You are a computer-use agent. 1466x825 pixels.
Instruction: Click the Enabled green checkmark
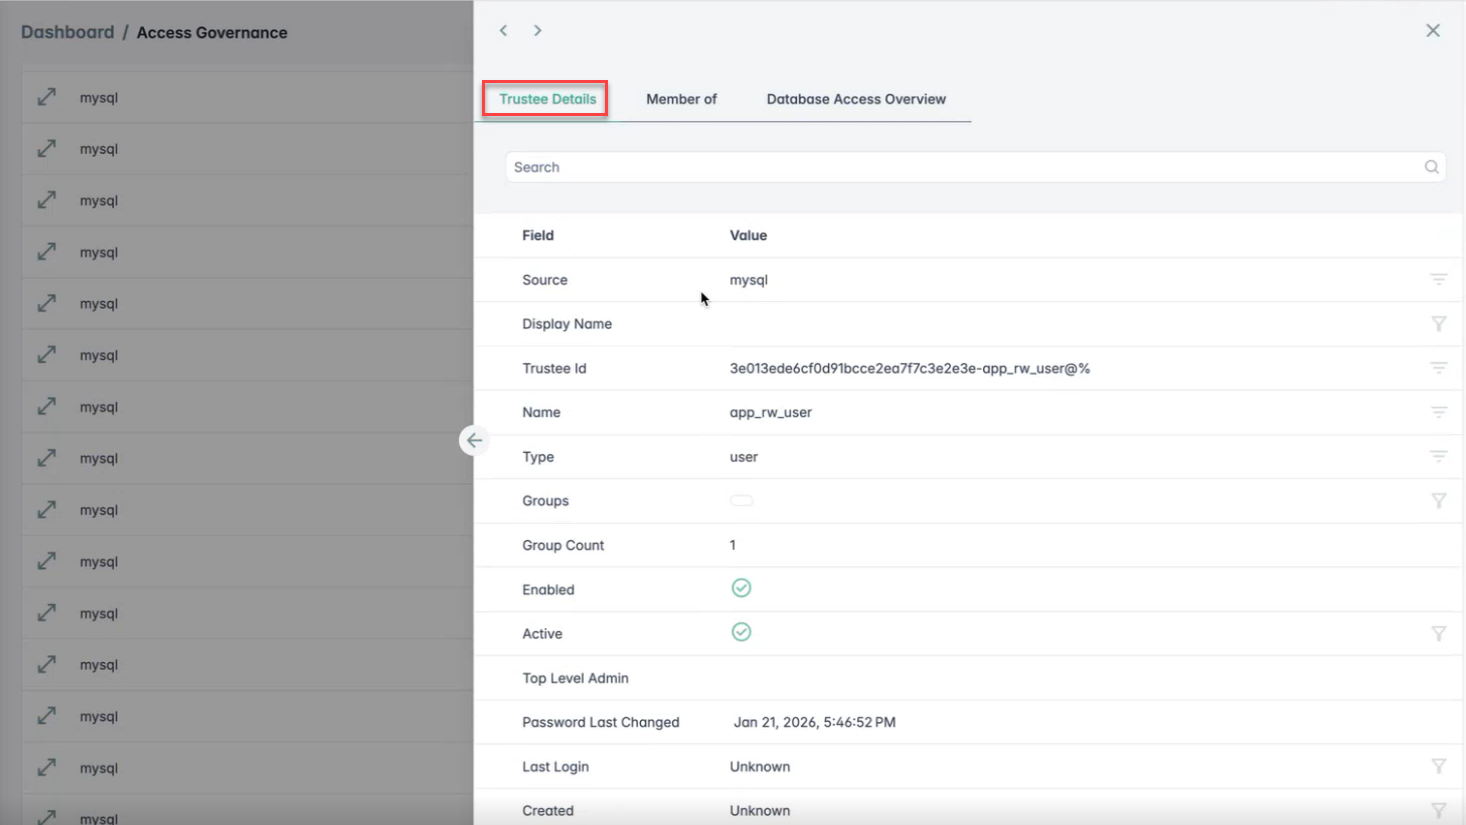tap(741, 588)
